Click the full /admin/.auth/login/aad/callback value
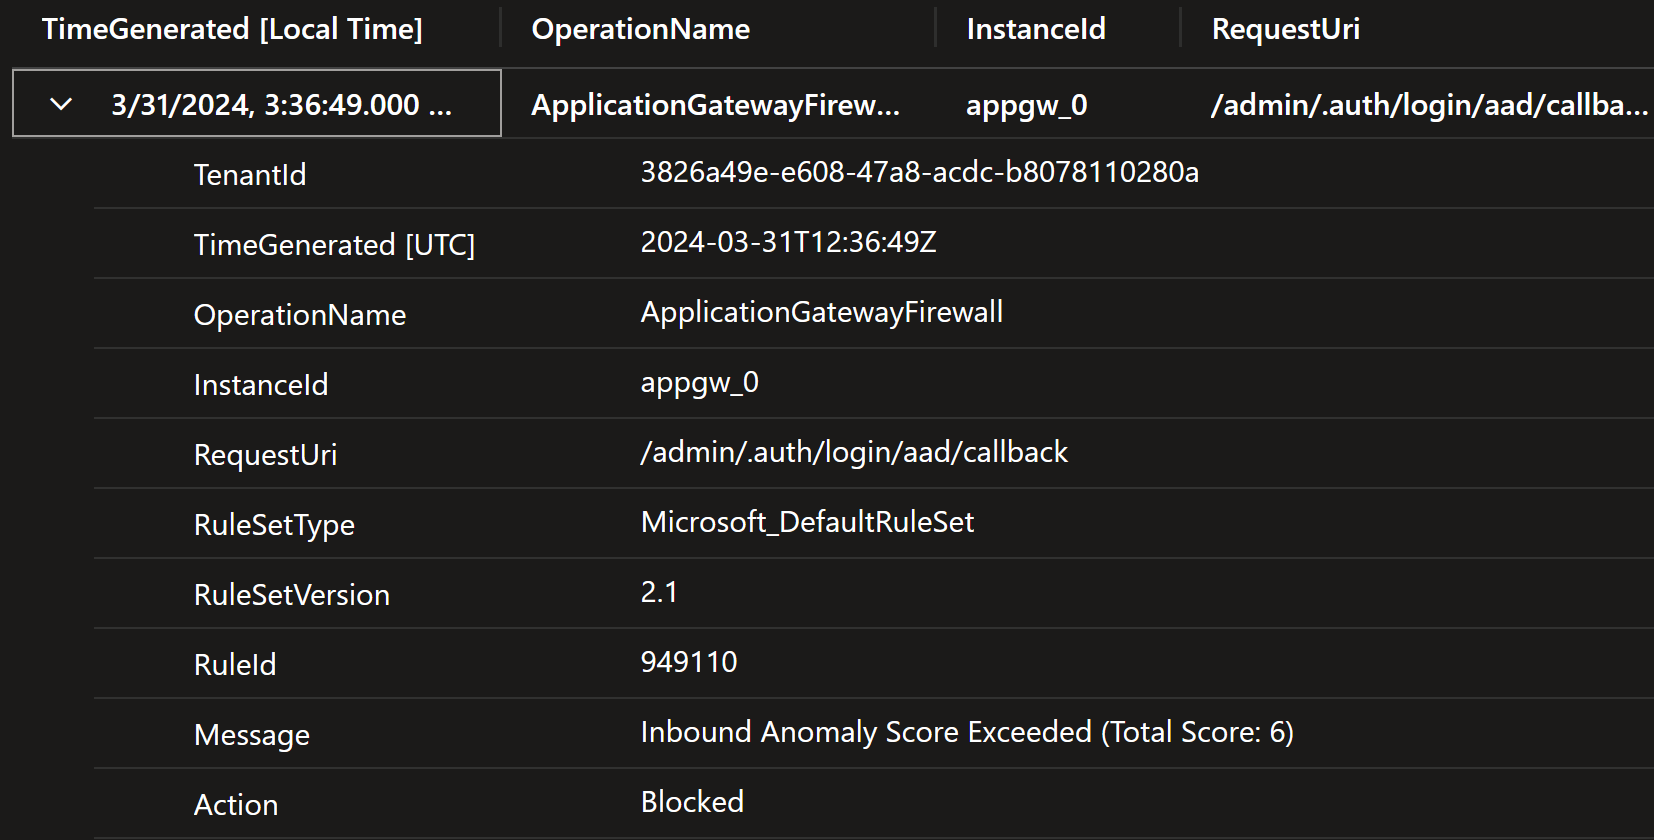This screenshot has height=840, width=1654. pyautogui.click(x=855, y=452)
